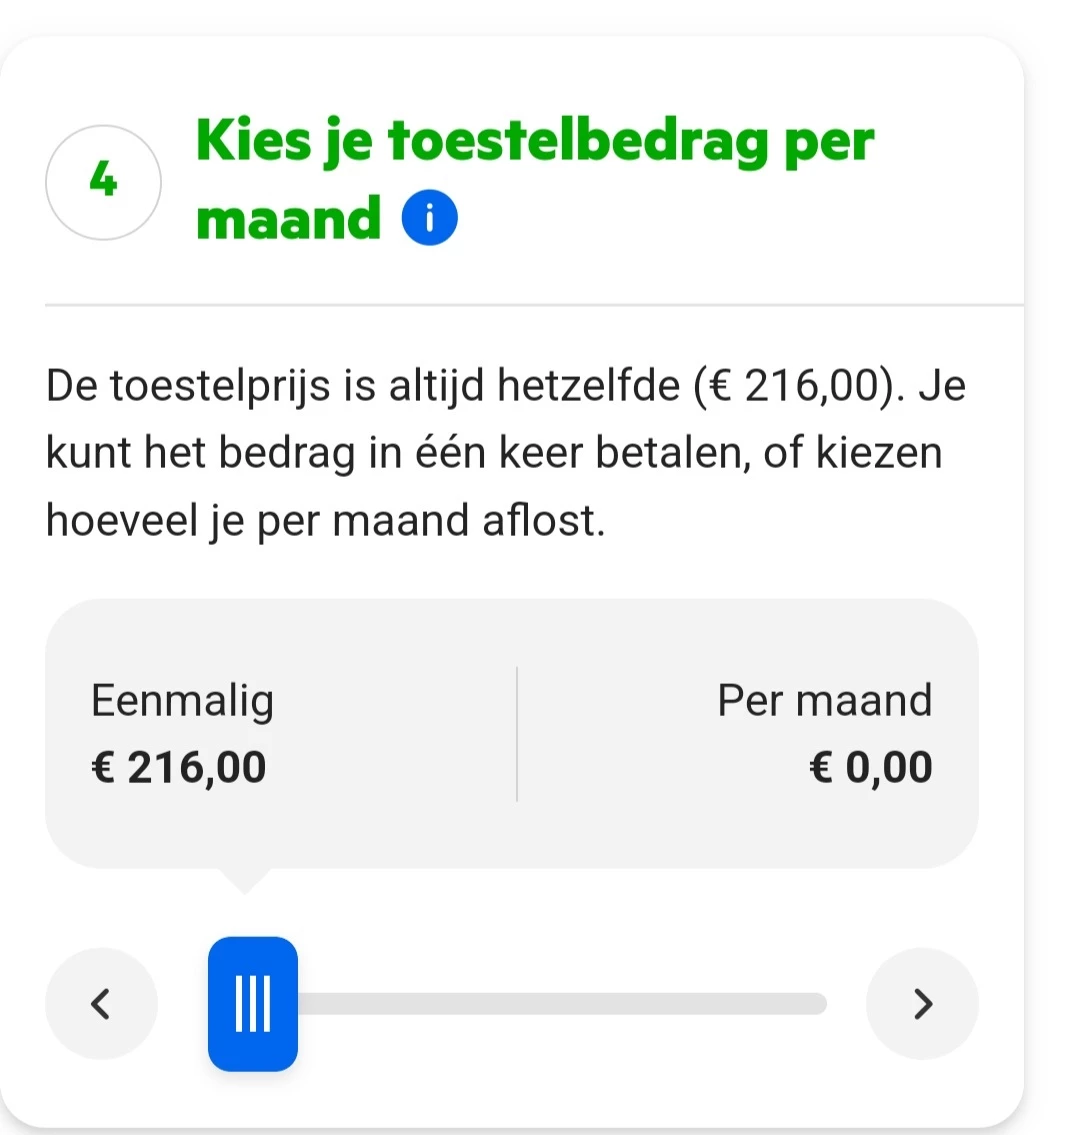Click the 'hoeveel je per maand aflost.' line
The height and width of the screenshot is (1135, 1080).
(x=326, y=521)
